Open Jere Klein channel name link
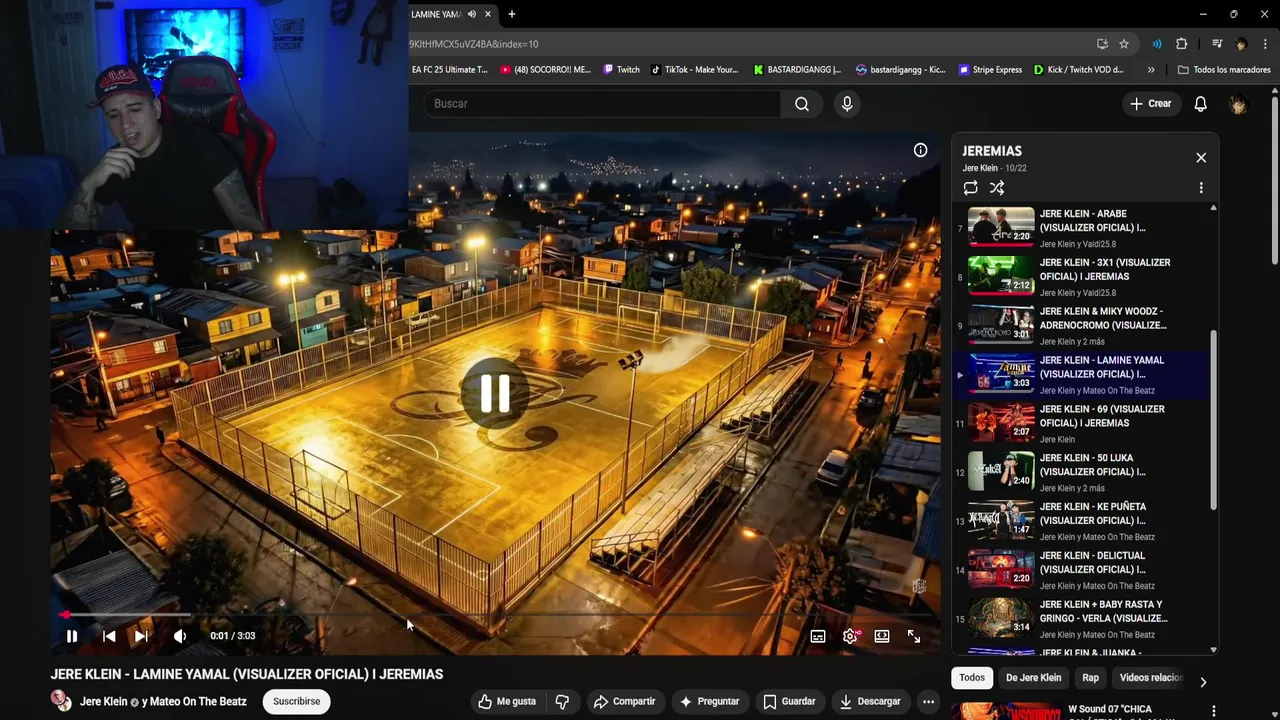Image resolution: width=1280 pixels, height=720 pixels. [x=104, y=702]
